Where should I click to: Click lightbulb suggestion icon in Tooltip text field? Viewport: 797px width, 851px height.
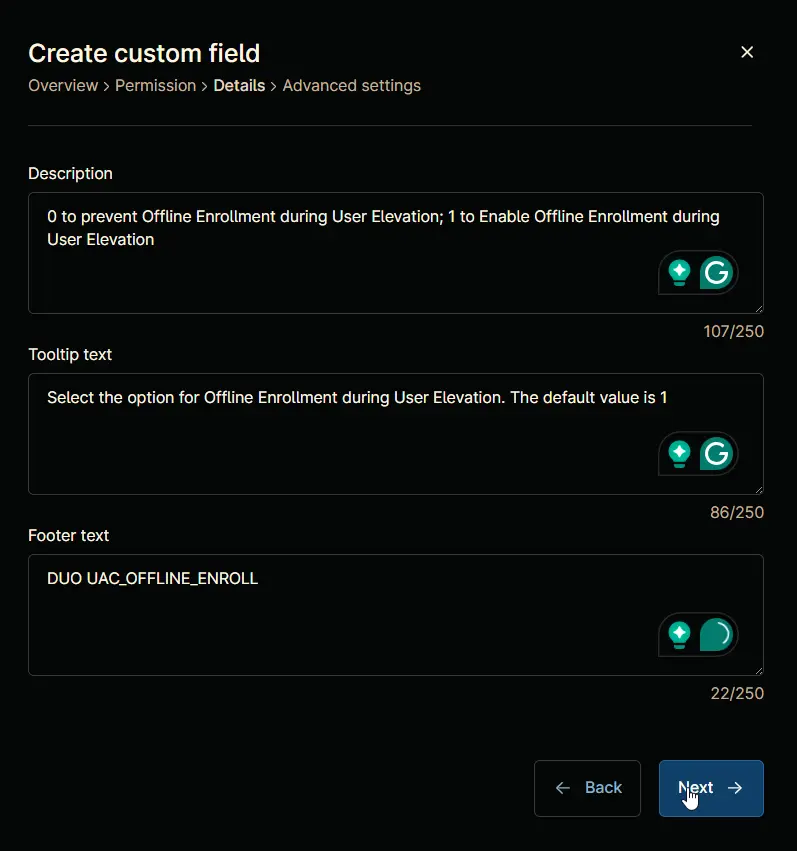pos(679,454)
